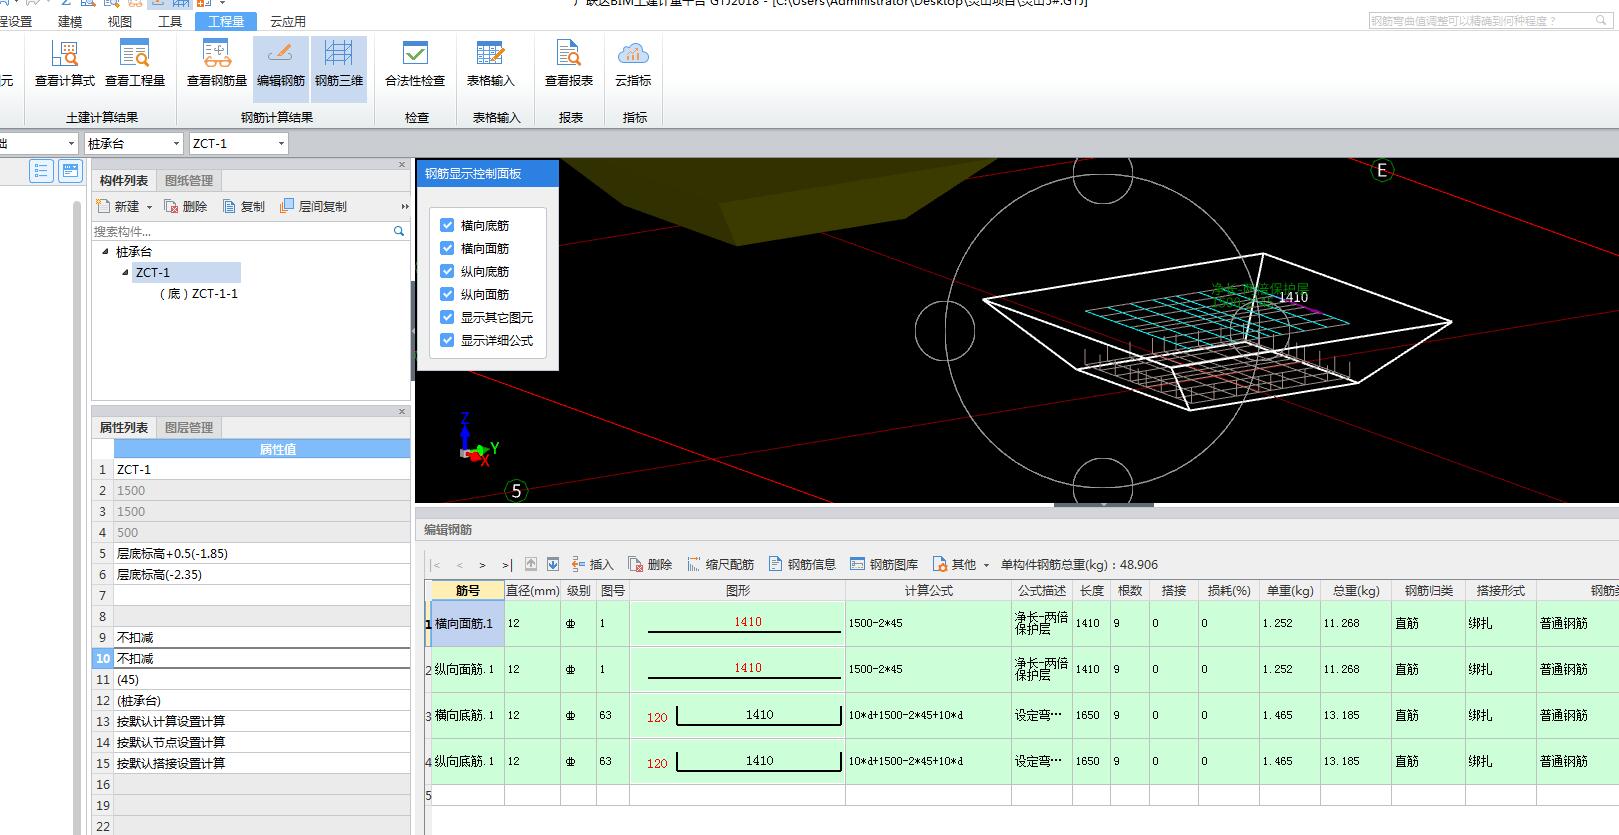
Task: Open 钢筋图库 in rebar toolbar
Action: [x=884, y=564]
